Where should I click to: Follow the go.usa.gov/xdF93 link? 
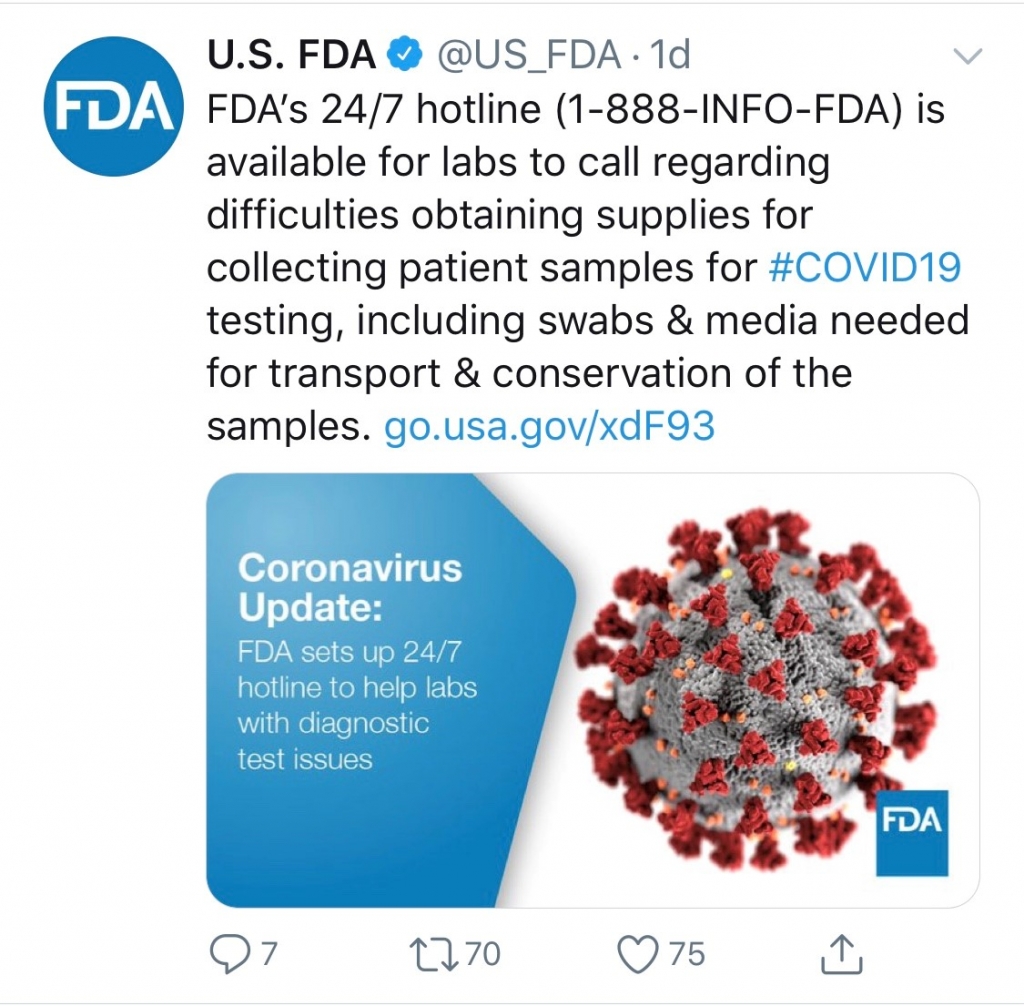[x=550, y=427]
